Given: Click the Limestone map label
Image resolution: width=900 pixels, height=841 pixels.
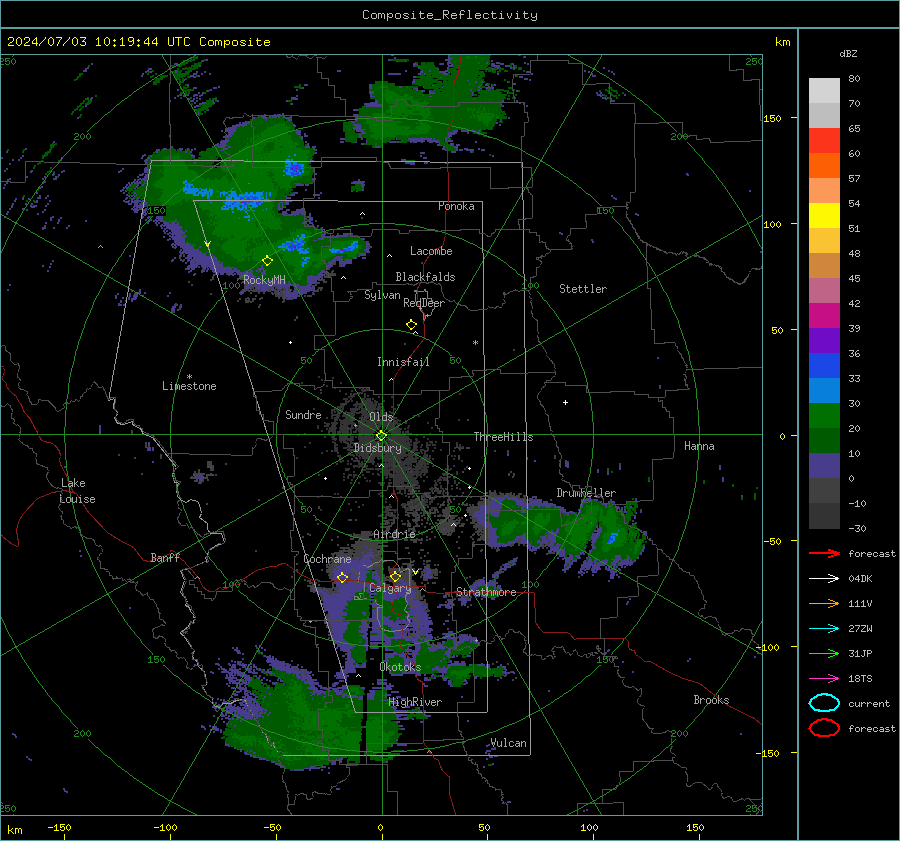Looking at the screenshot, I should coord(189,386).
